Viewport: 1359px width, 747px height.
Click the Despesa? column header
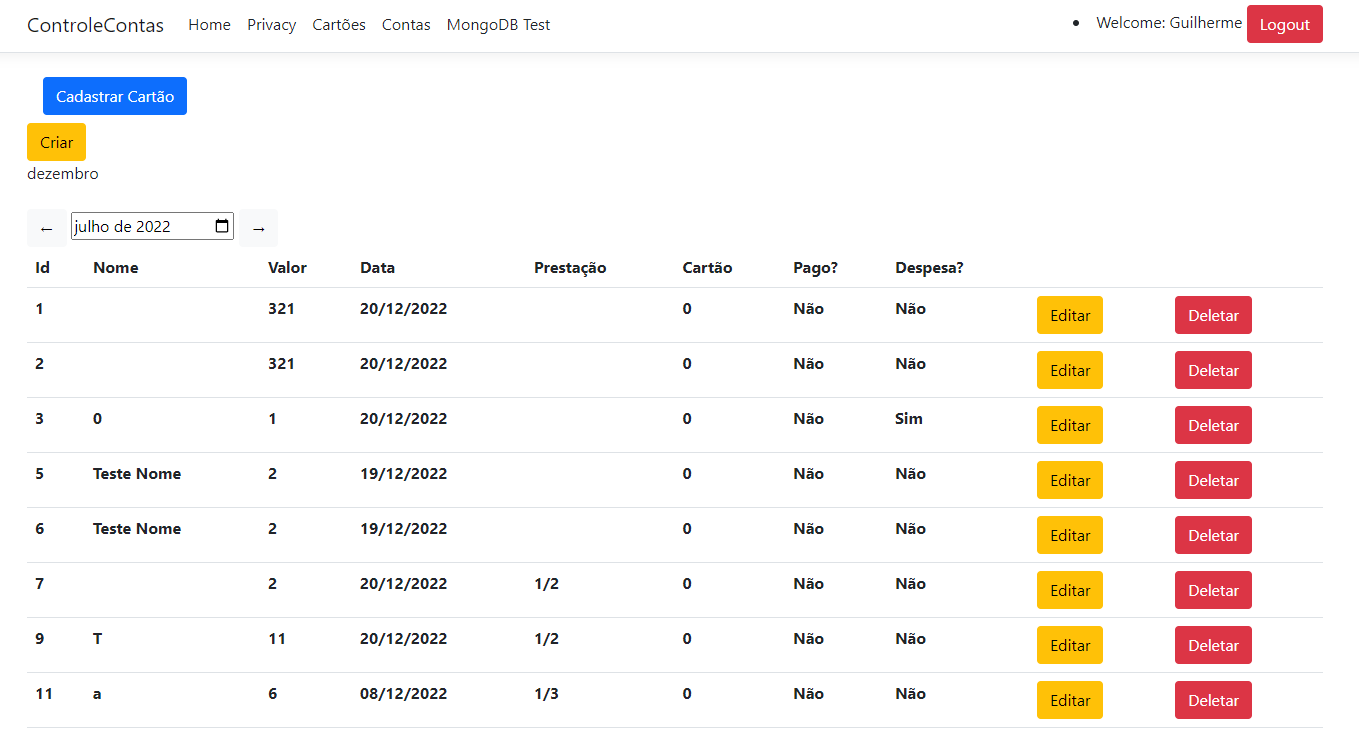coord(929,268)
